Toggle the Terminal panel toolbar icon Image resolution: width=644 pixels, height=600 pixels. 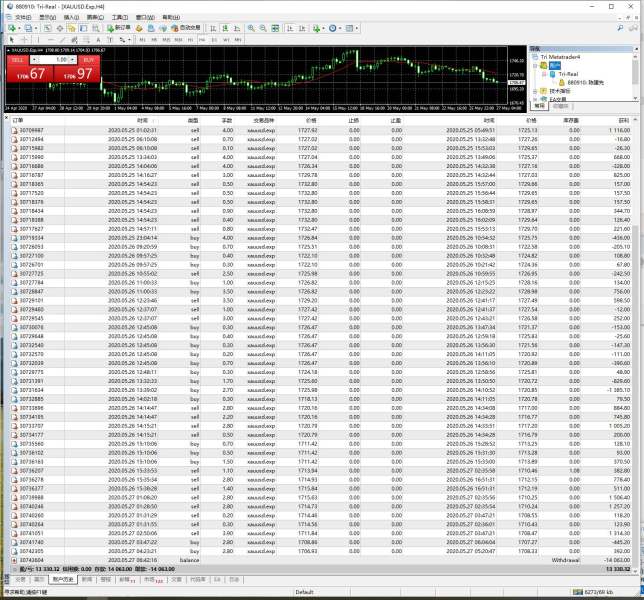pyautogui.click(x=84, y=28)
